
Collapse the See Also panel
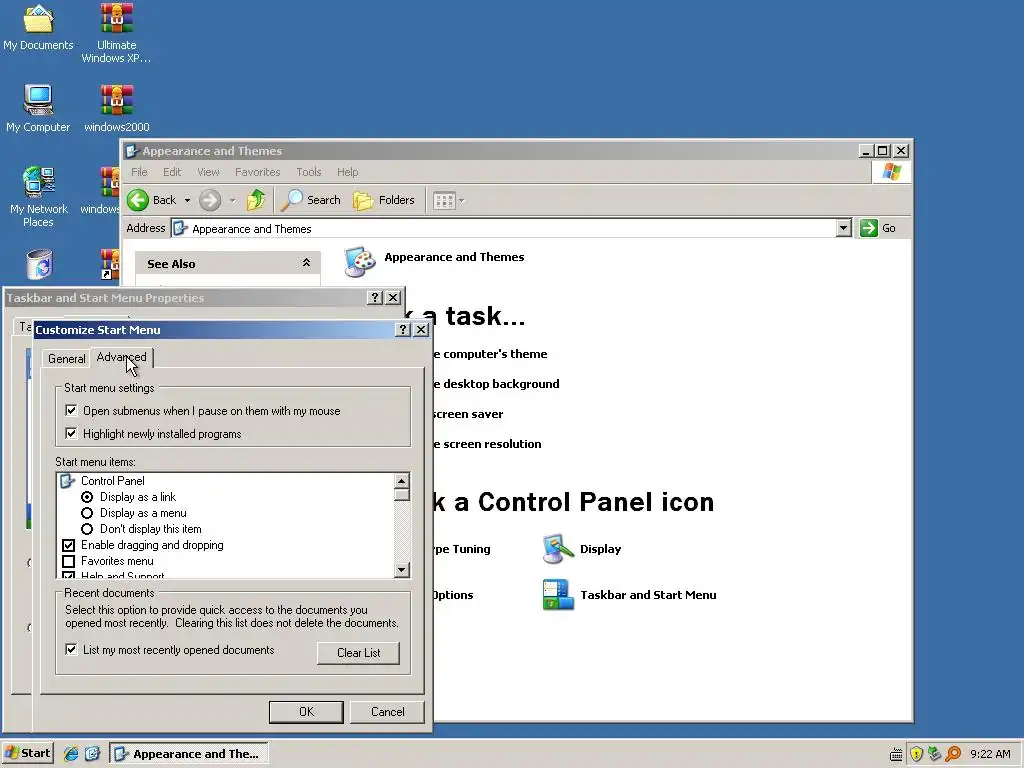coord(306,263)
